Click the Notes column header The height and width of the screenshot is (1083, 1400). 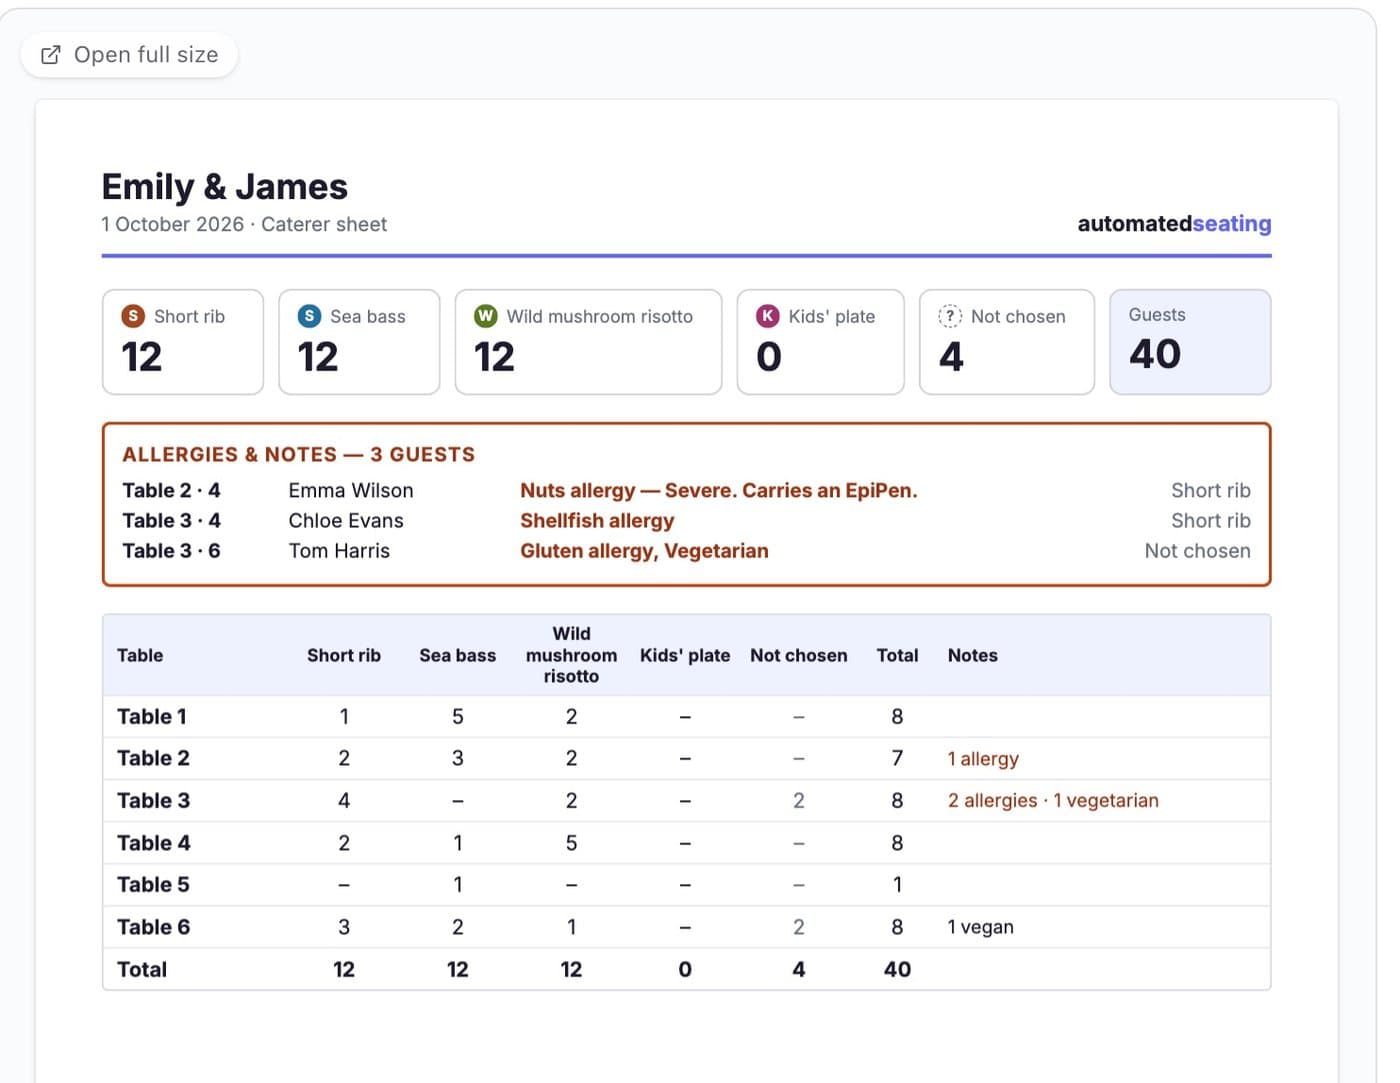(x=973, y=656)
